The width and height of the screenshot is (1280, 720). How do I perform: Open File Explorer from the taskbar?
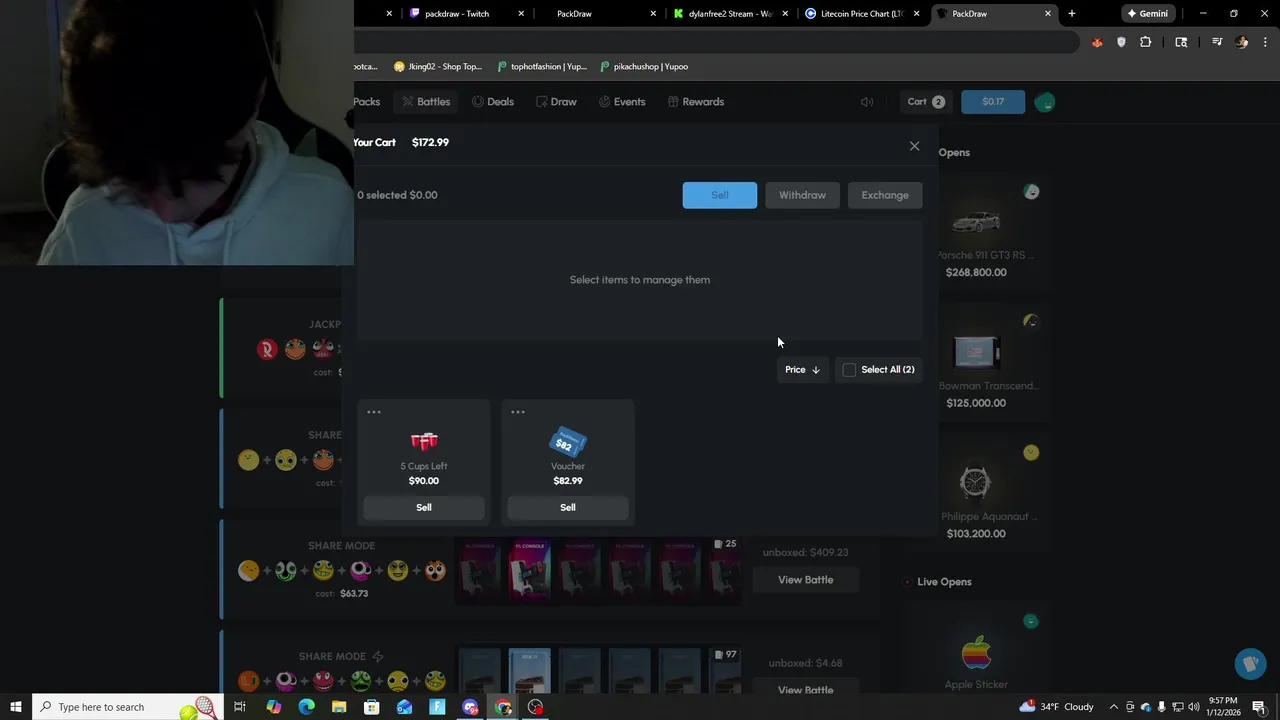[x=339, y=707]
